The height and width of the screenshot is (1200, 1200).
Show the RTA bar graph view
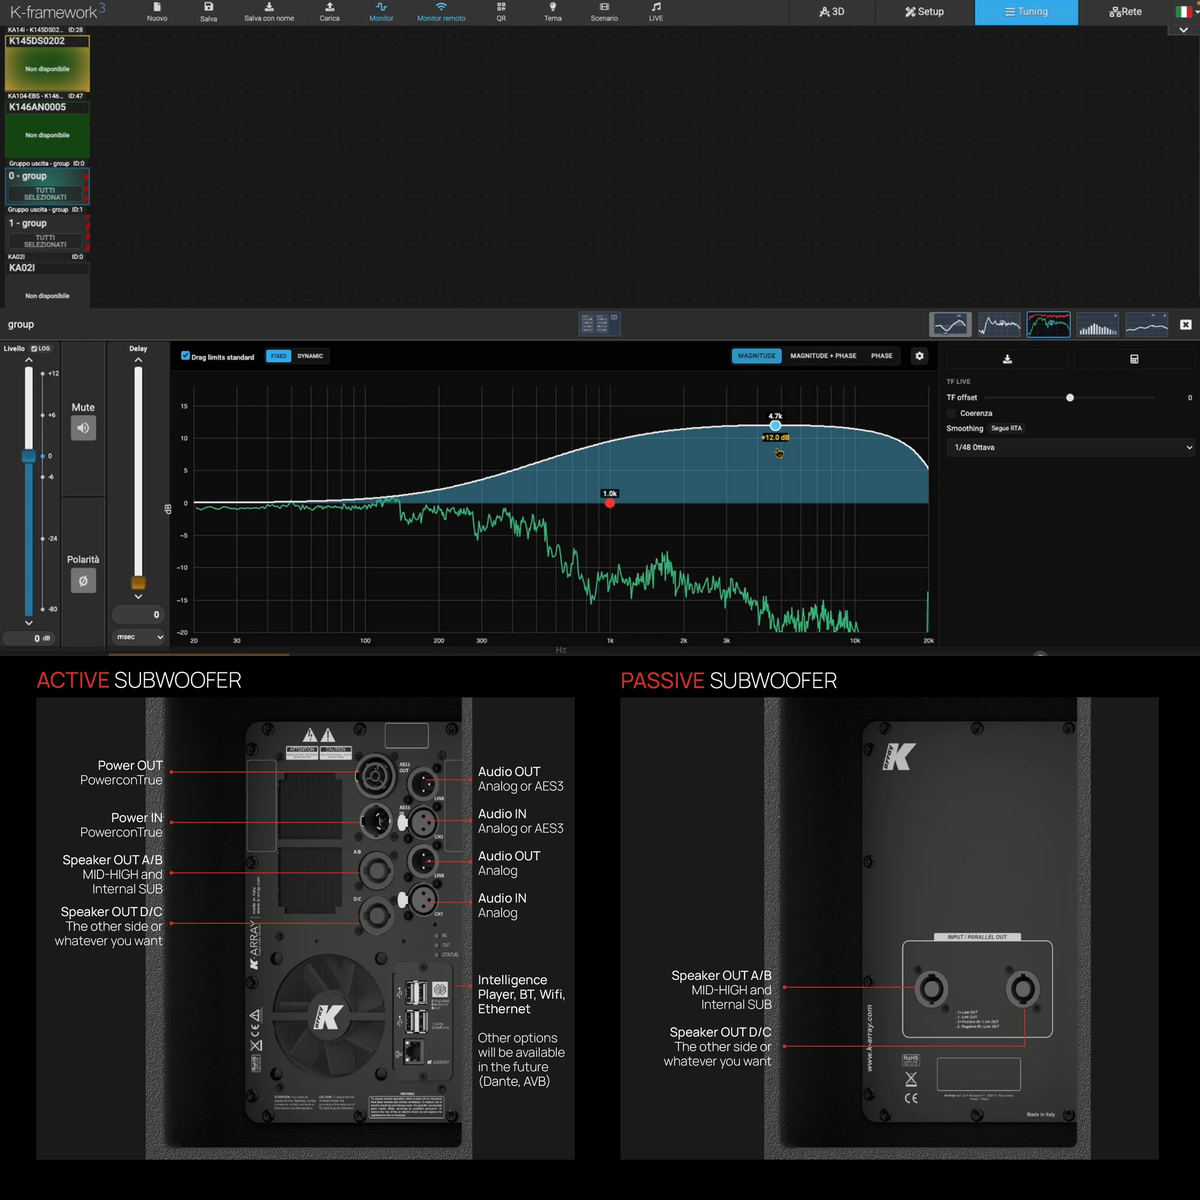[x=1098, y=324]
